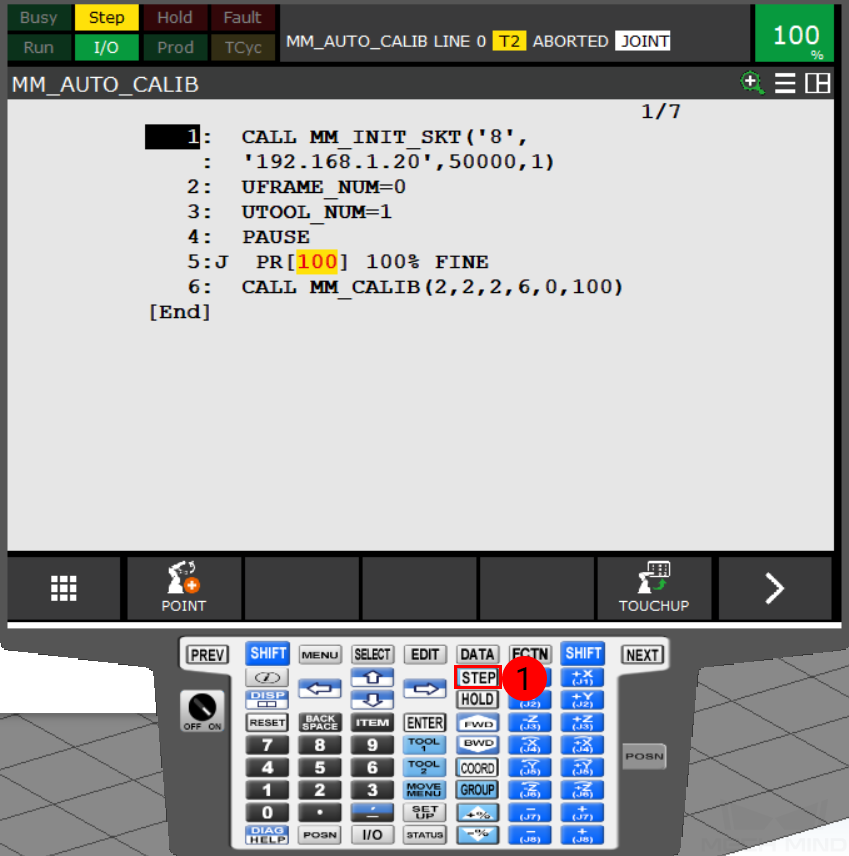Click the DIAG HELP key
The width and height of the screenshot is (849, 856).
(x=268, y=835)
